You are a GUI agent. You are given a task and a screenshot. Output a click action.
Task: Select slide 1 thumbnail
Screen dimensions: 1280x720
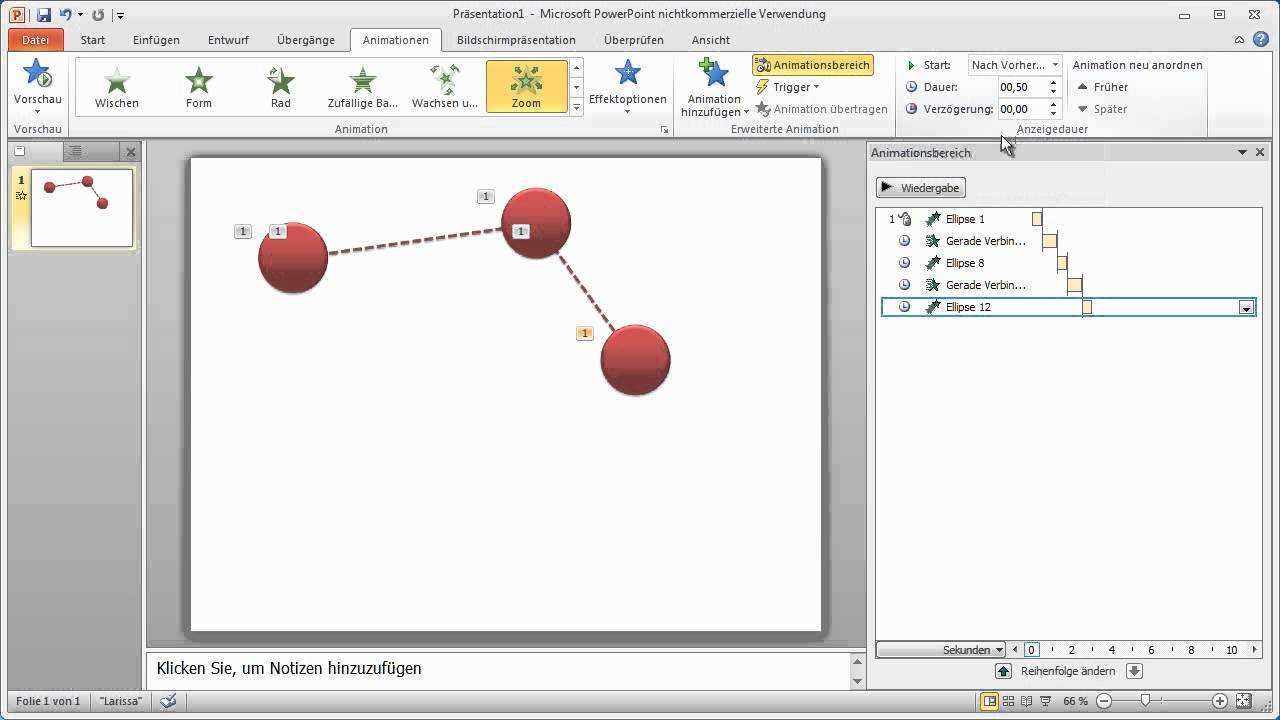(x=82, y=207)
